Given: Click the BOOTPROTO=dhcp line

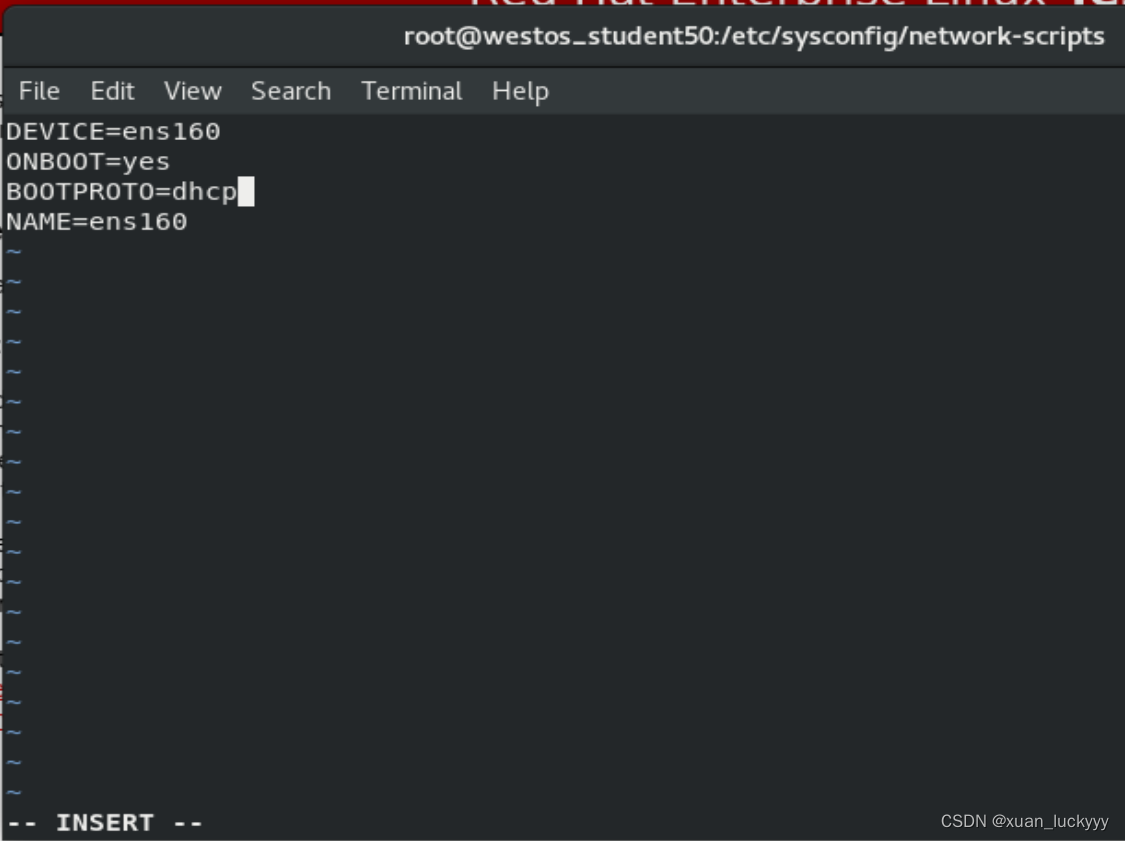Looking at the screenshot, I should pos(121,192).
